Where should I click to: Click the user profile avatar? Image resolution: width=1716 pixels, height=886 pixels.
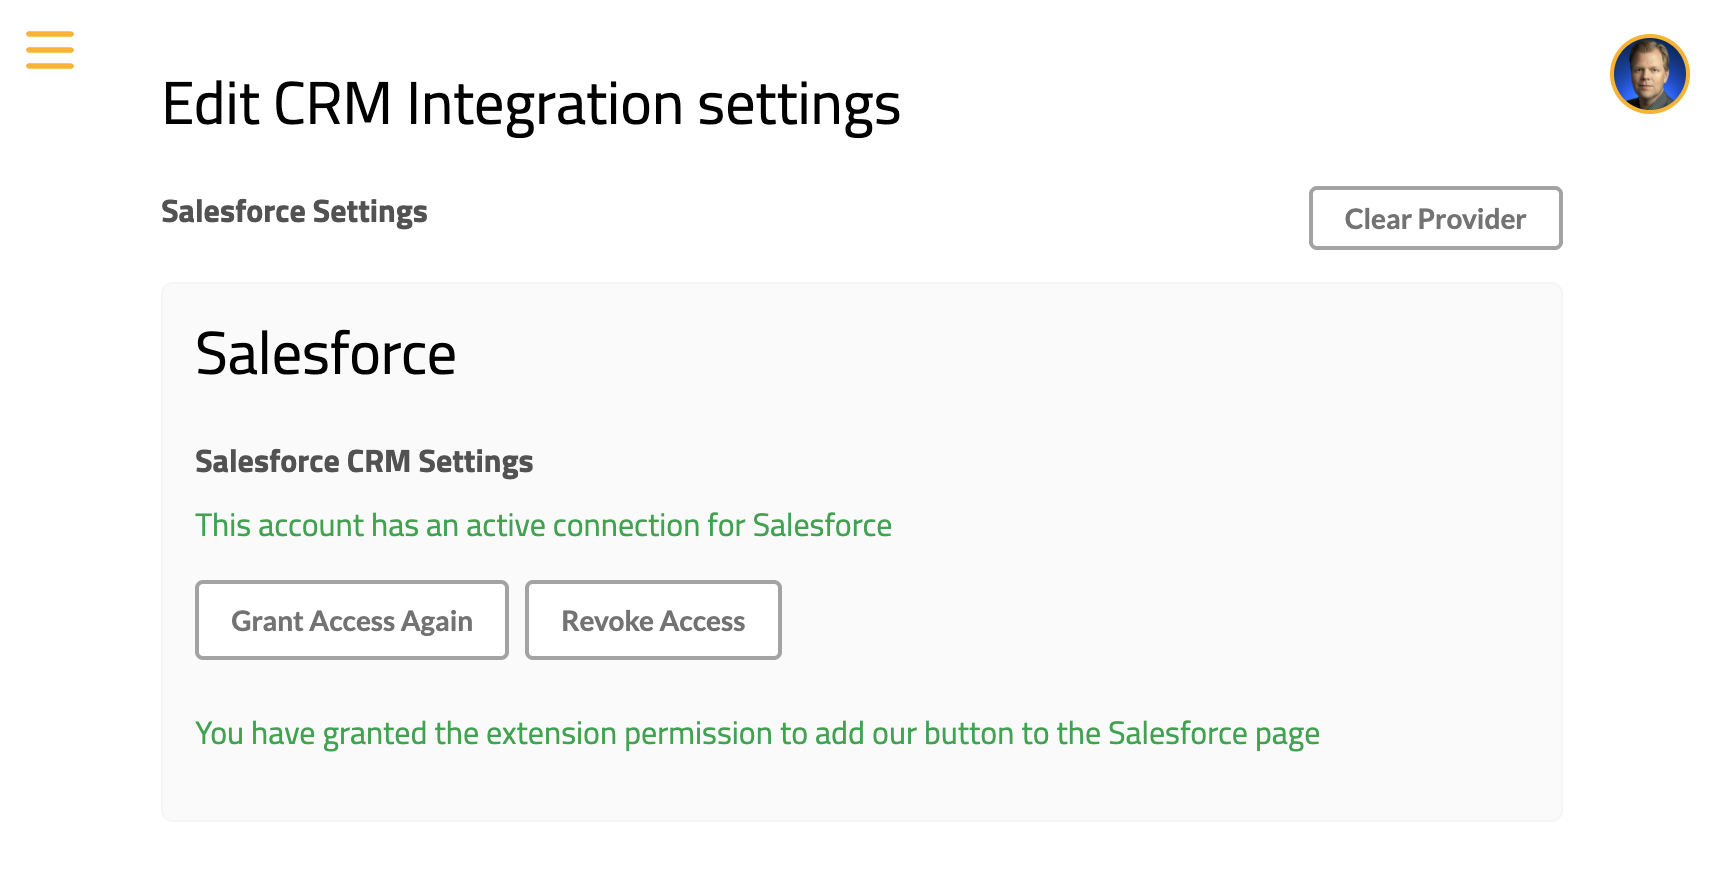(x=1649, y=74)
